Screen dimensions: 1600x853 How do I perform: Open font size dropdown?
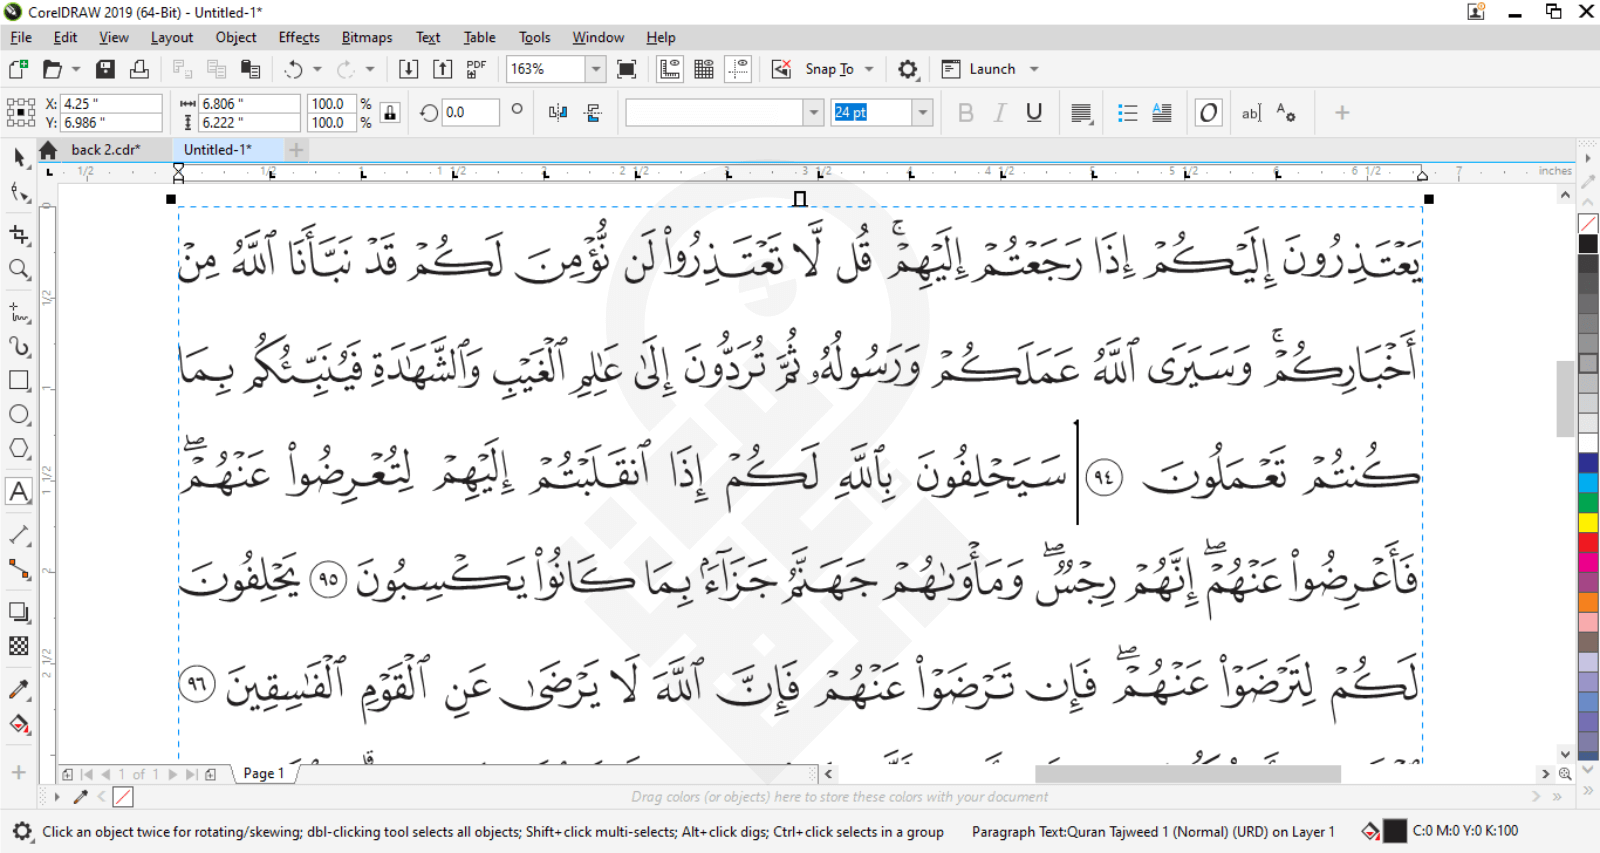point(923,113)
